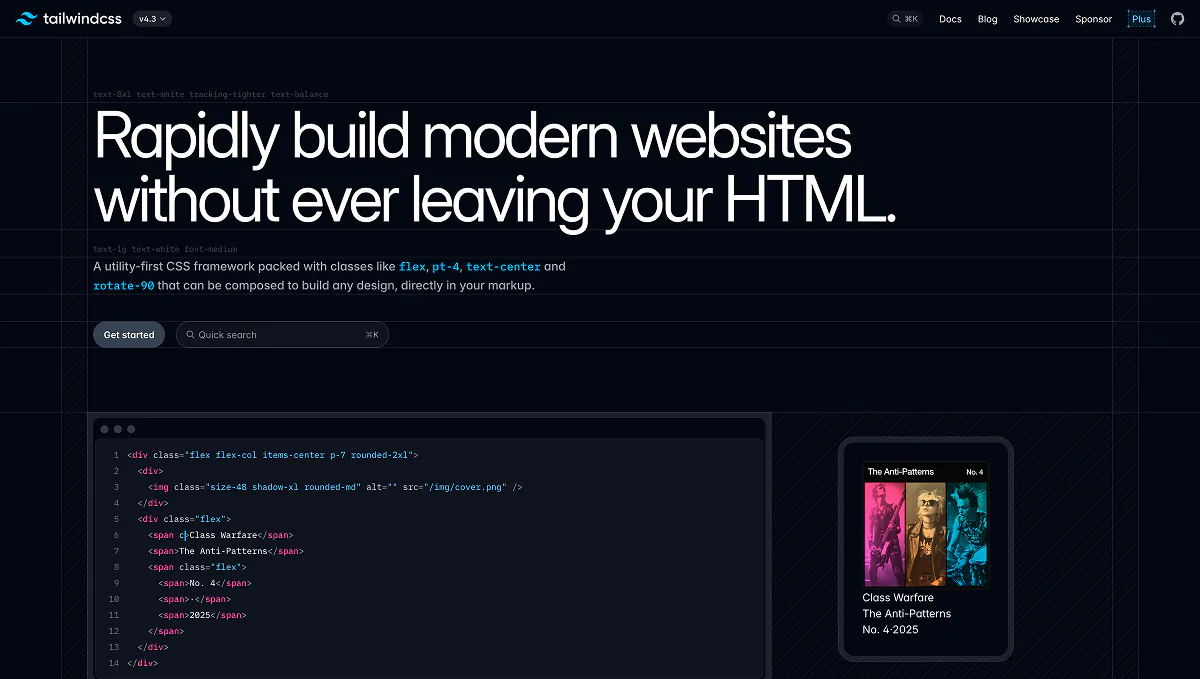Open the Showcase link
1200x679 pixels.
pos(1036,19)
